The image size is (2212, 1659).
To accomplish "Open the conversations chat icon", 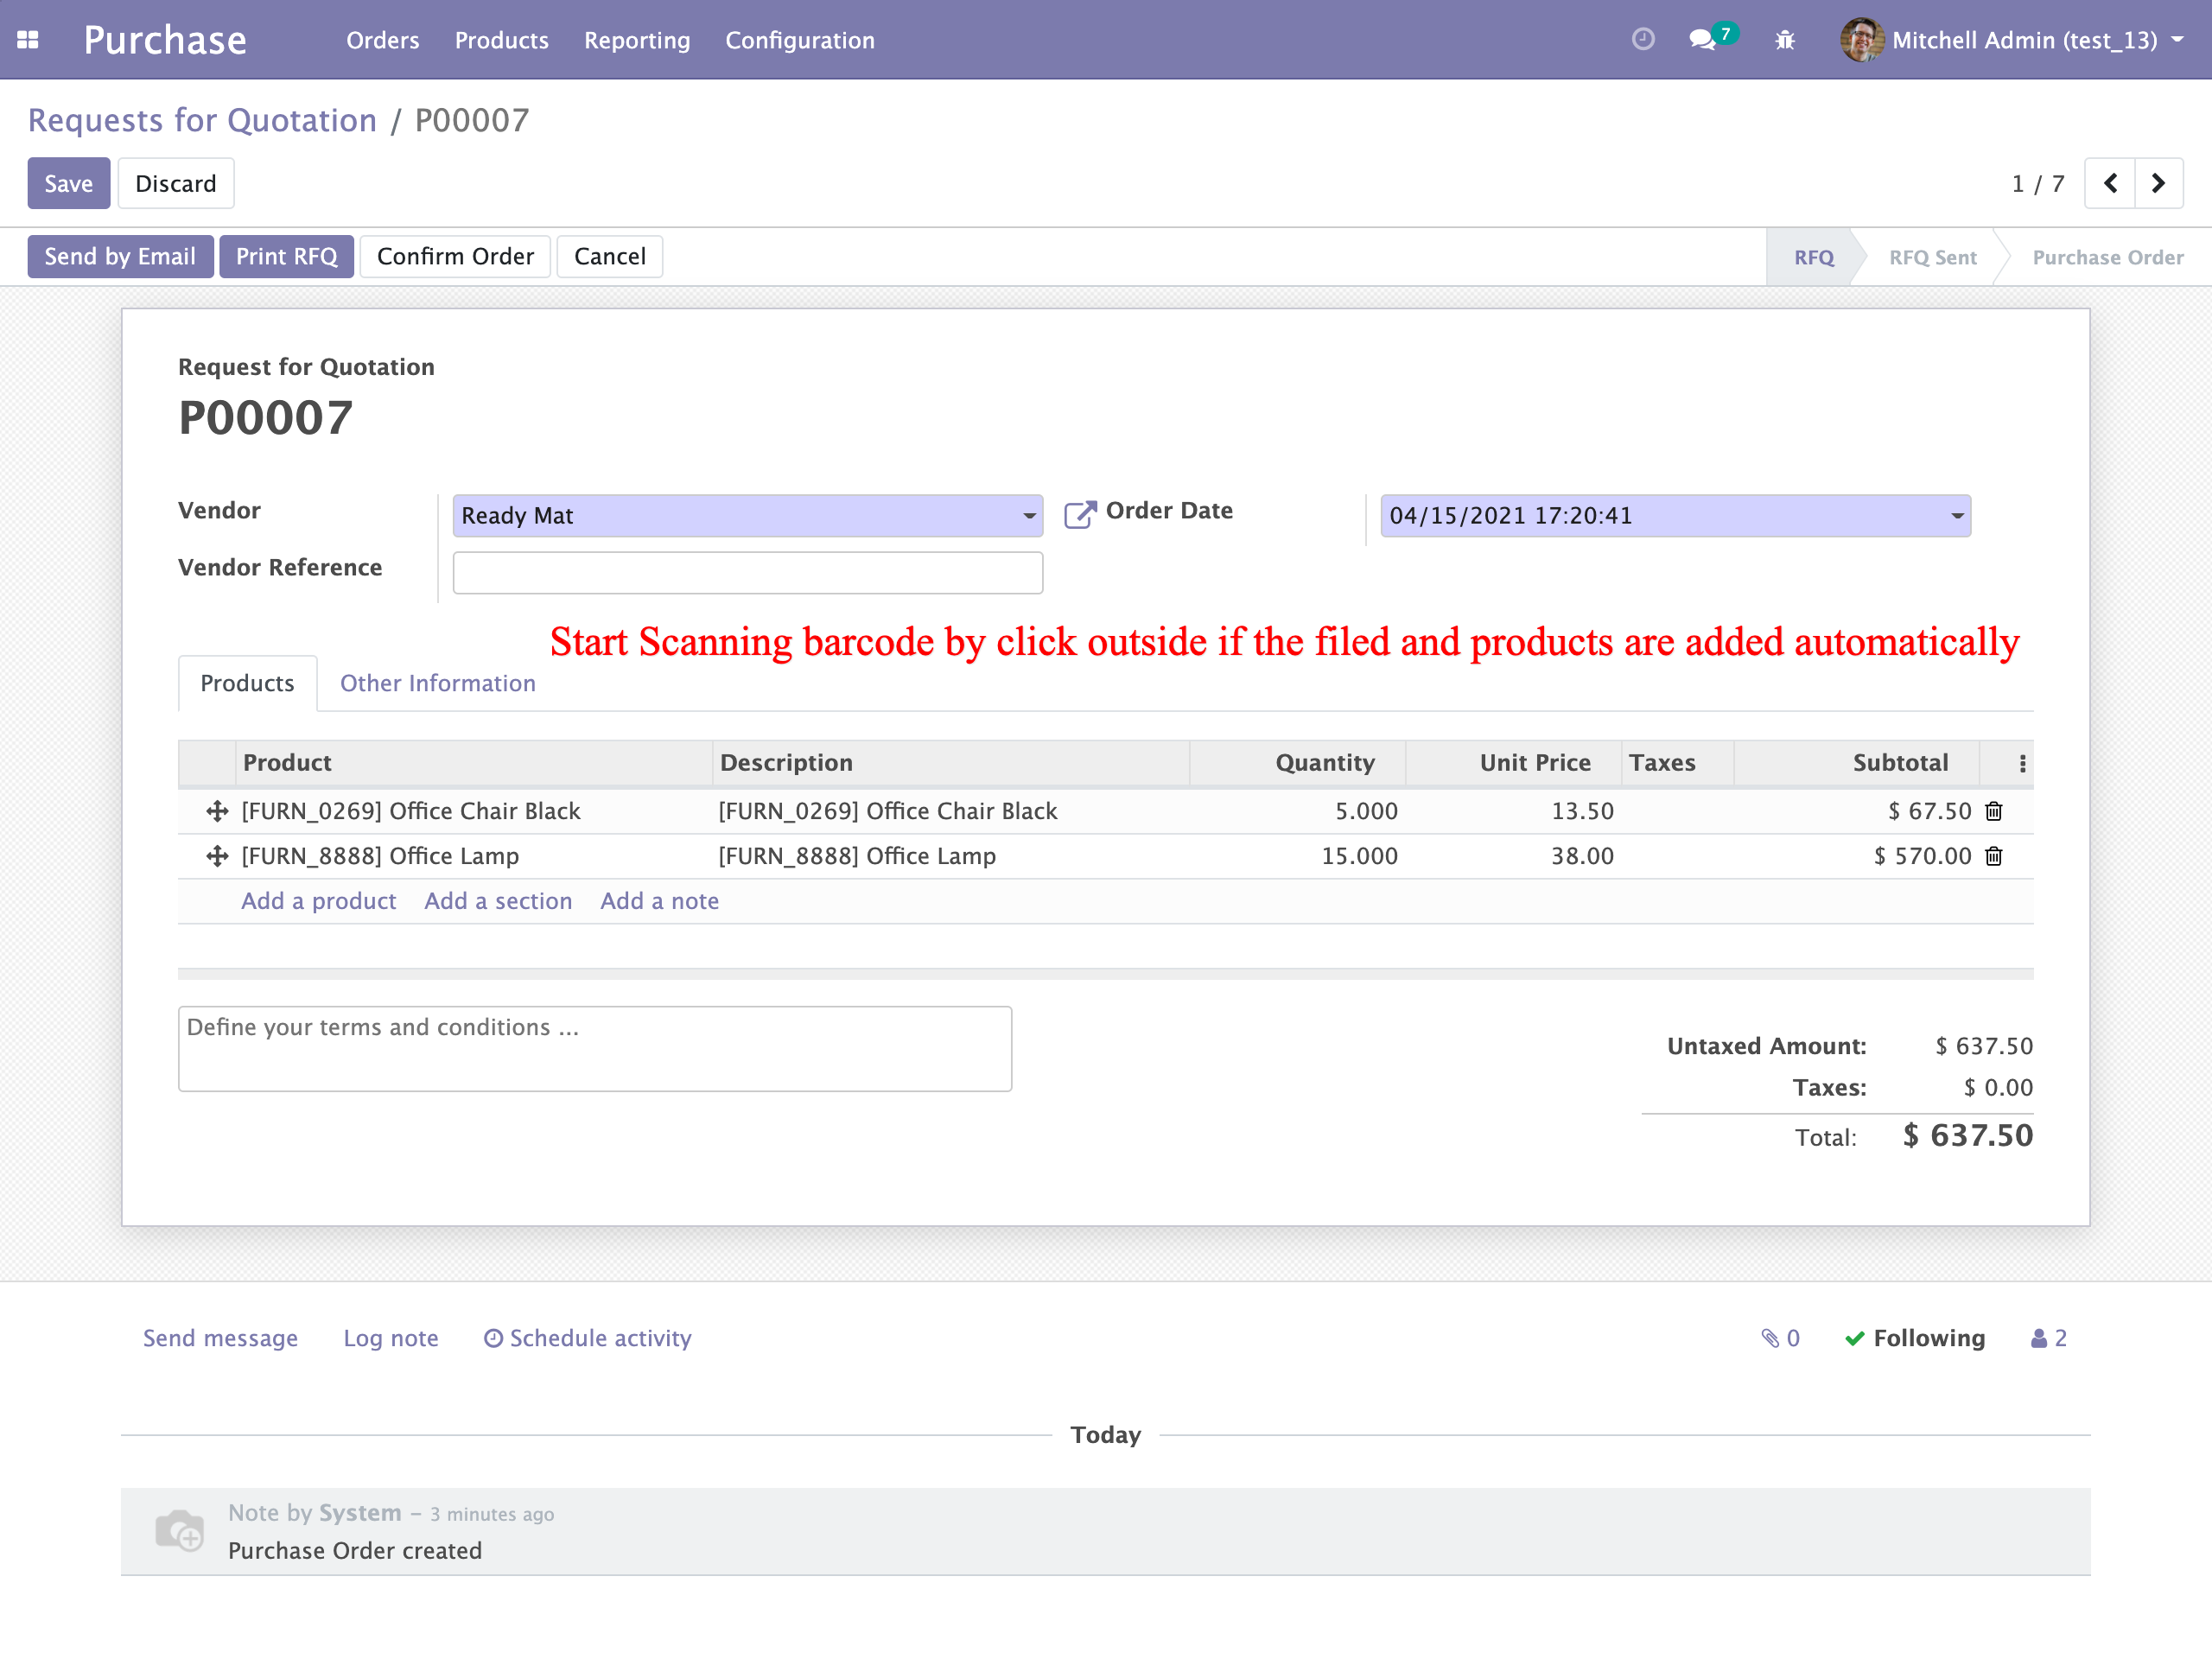I will pyautogui.click(x=1702, y=40).
